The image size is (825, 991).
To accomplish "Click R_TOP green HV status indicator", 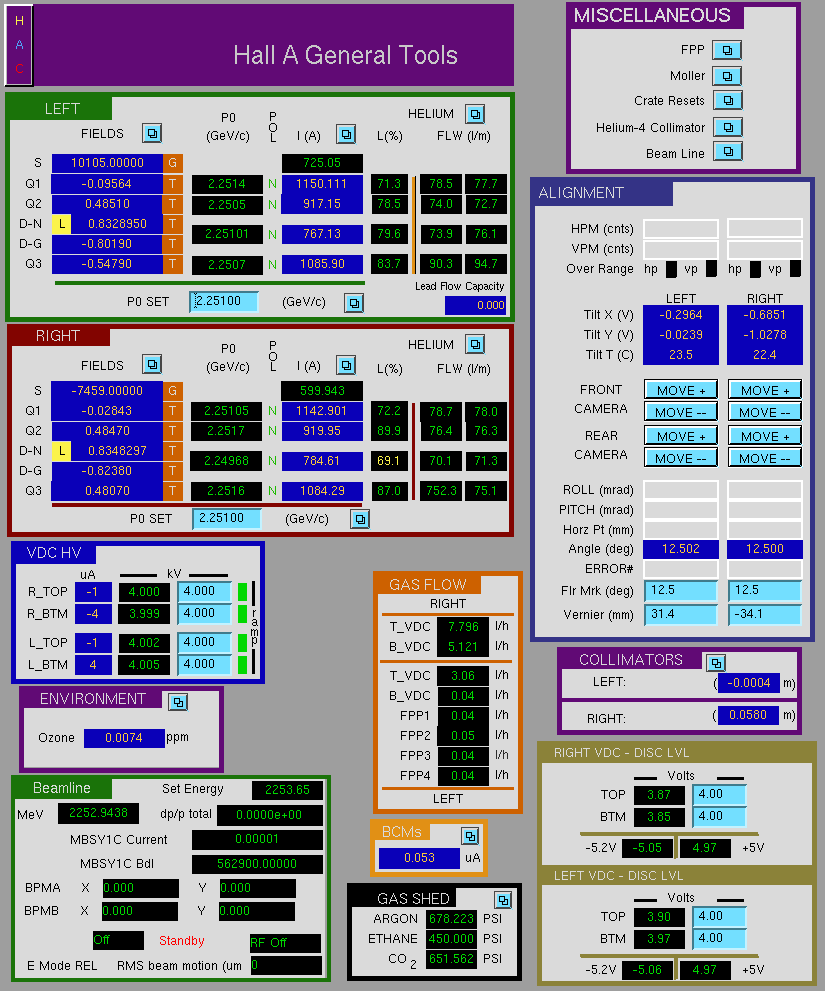I will 242,592.
